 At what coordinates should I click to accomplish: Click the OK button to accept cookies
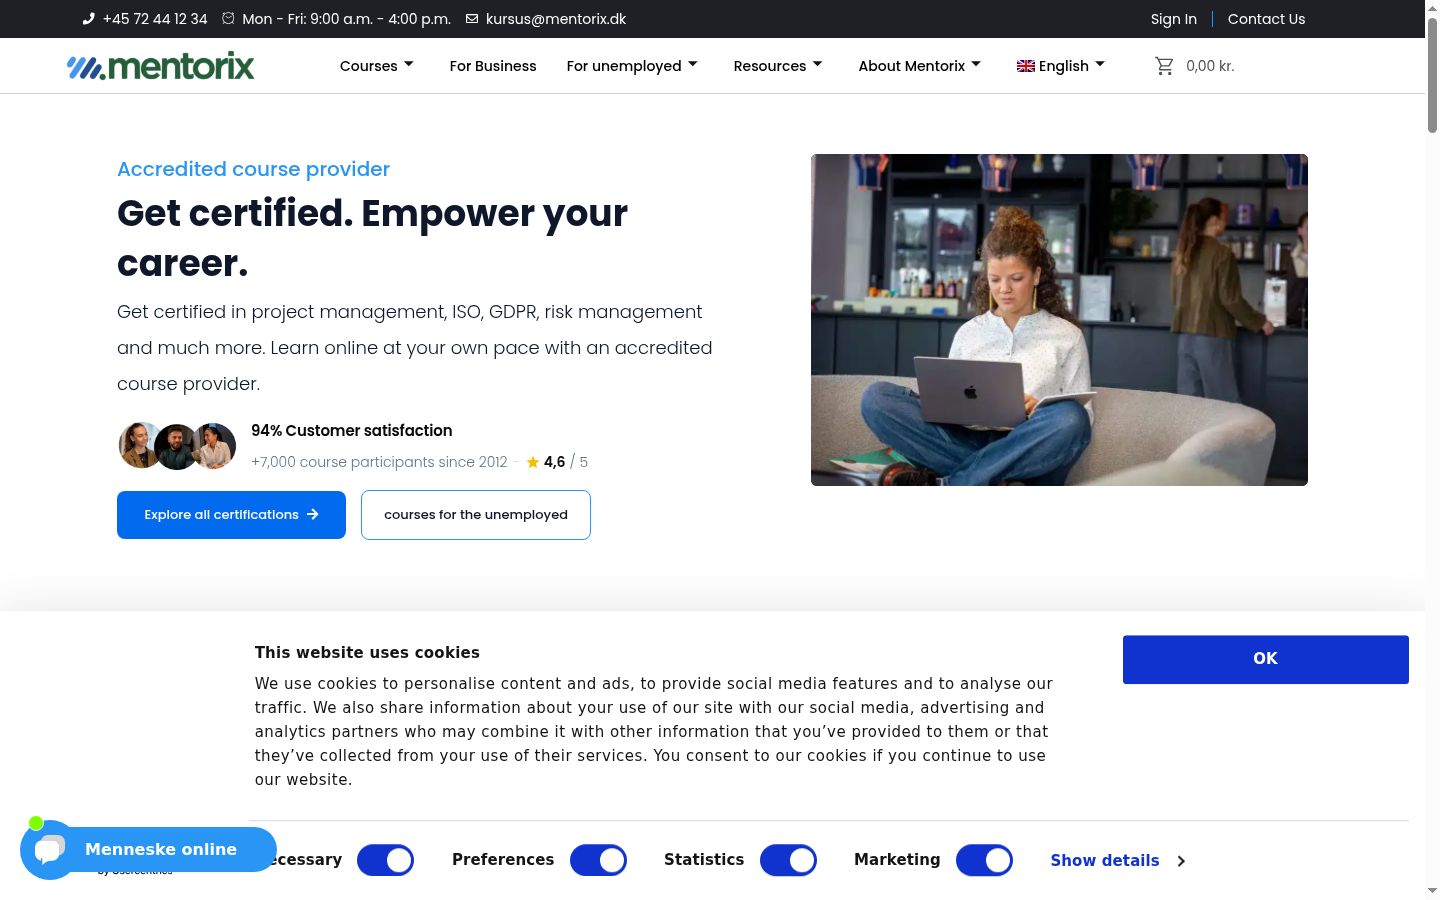coord(1266,660)
